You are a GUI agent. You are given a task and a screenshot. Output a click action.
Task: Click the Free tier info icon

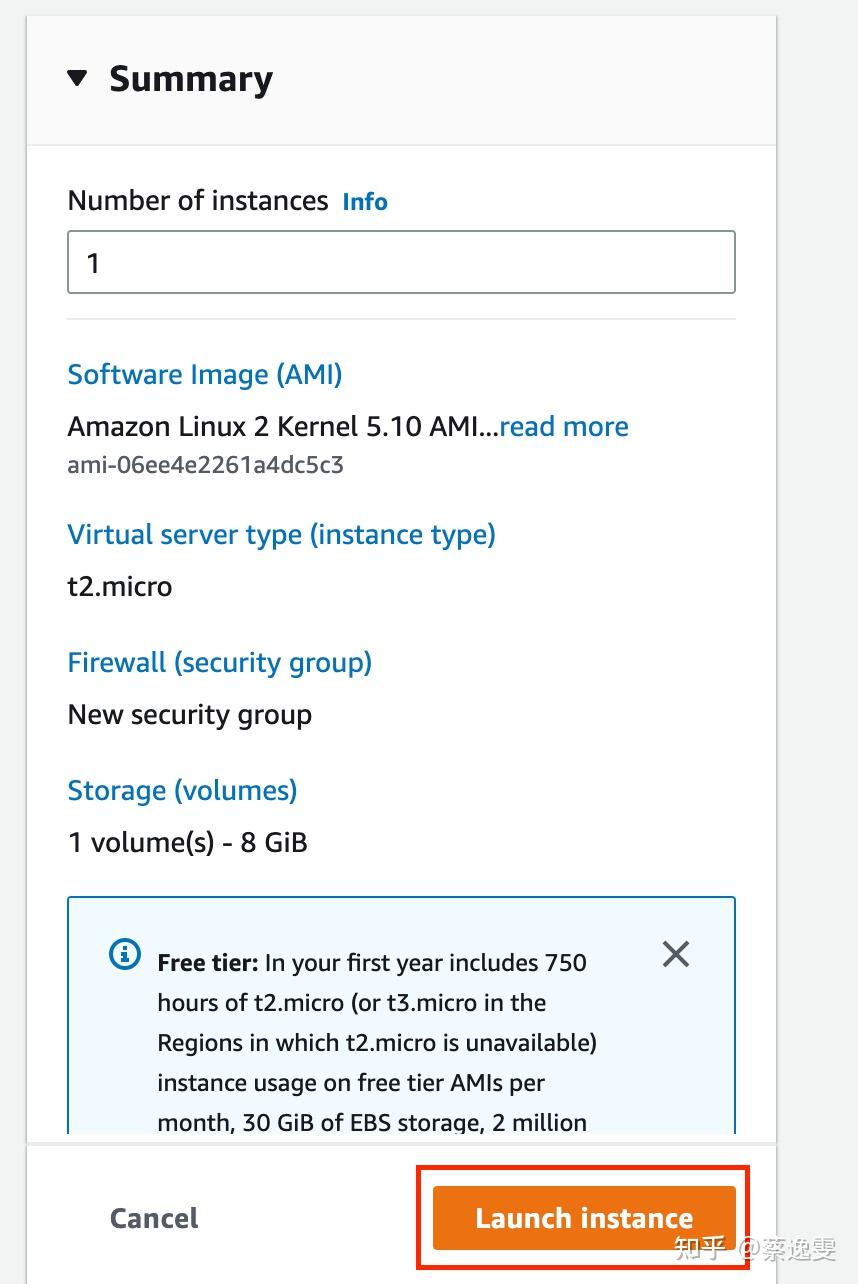click(123, 954)
